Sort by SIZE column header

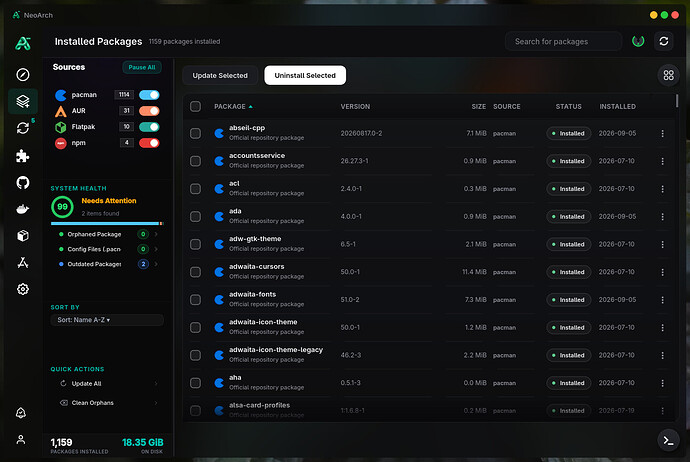click(x=478, y=106)
